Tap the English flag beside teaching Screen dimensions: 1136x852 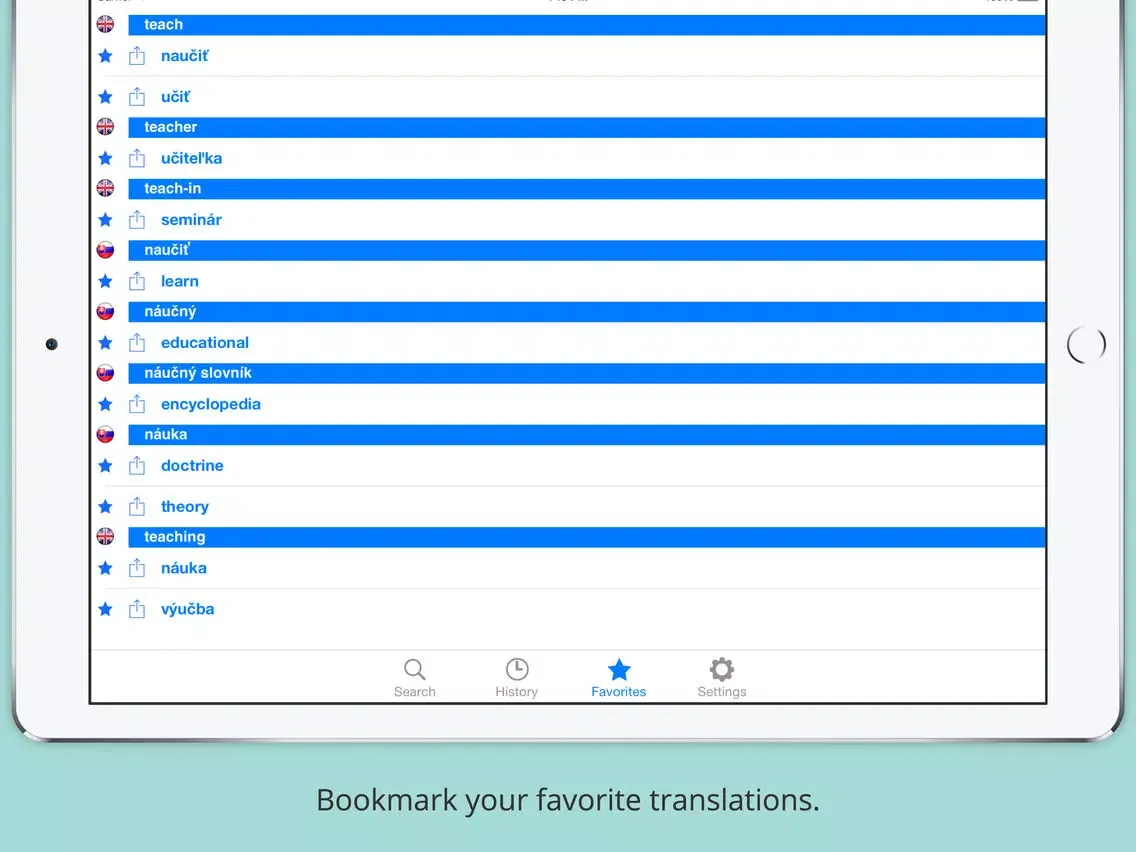(x=105, y=537)
